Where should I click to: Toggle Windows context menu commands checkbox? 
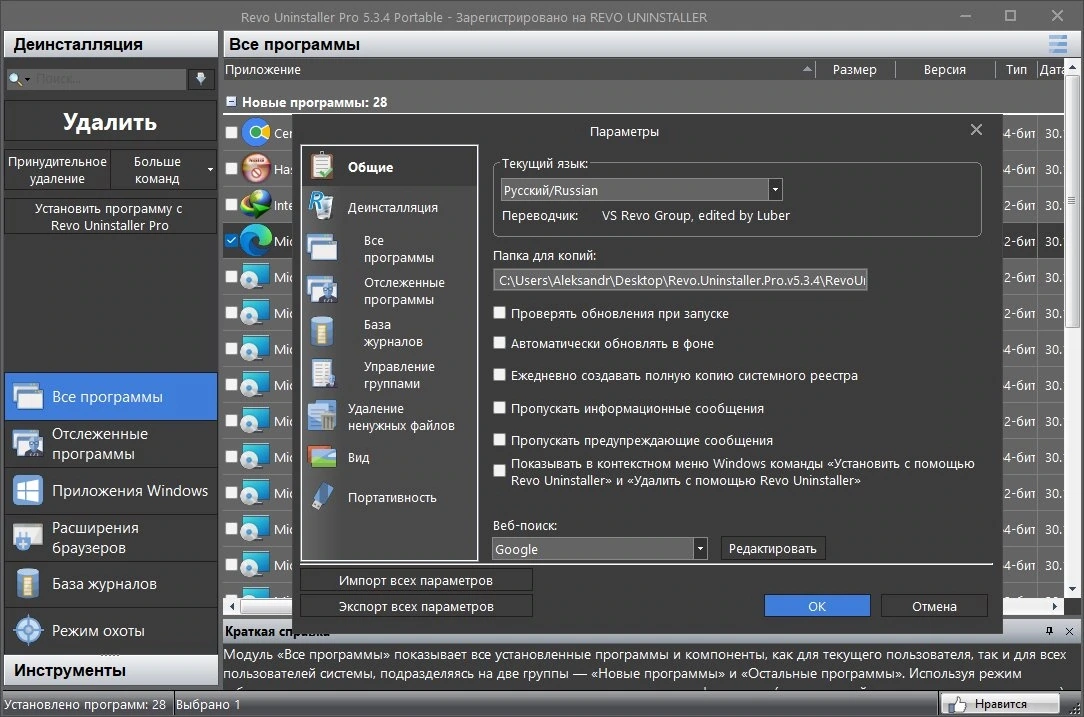(x=499, y=471)
